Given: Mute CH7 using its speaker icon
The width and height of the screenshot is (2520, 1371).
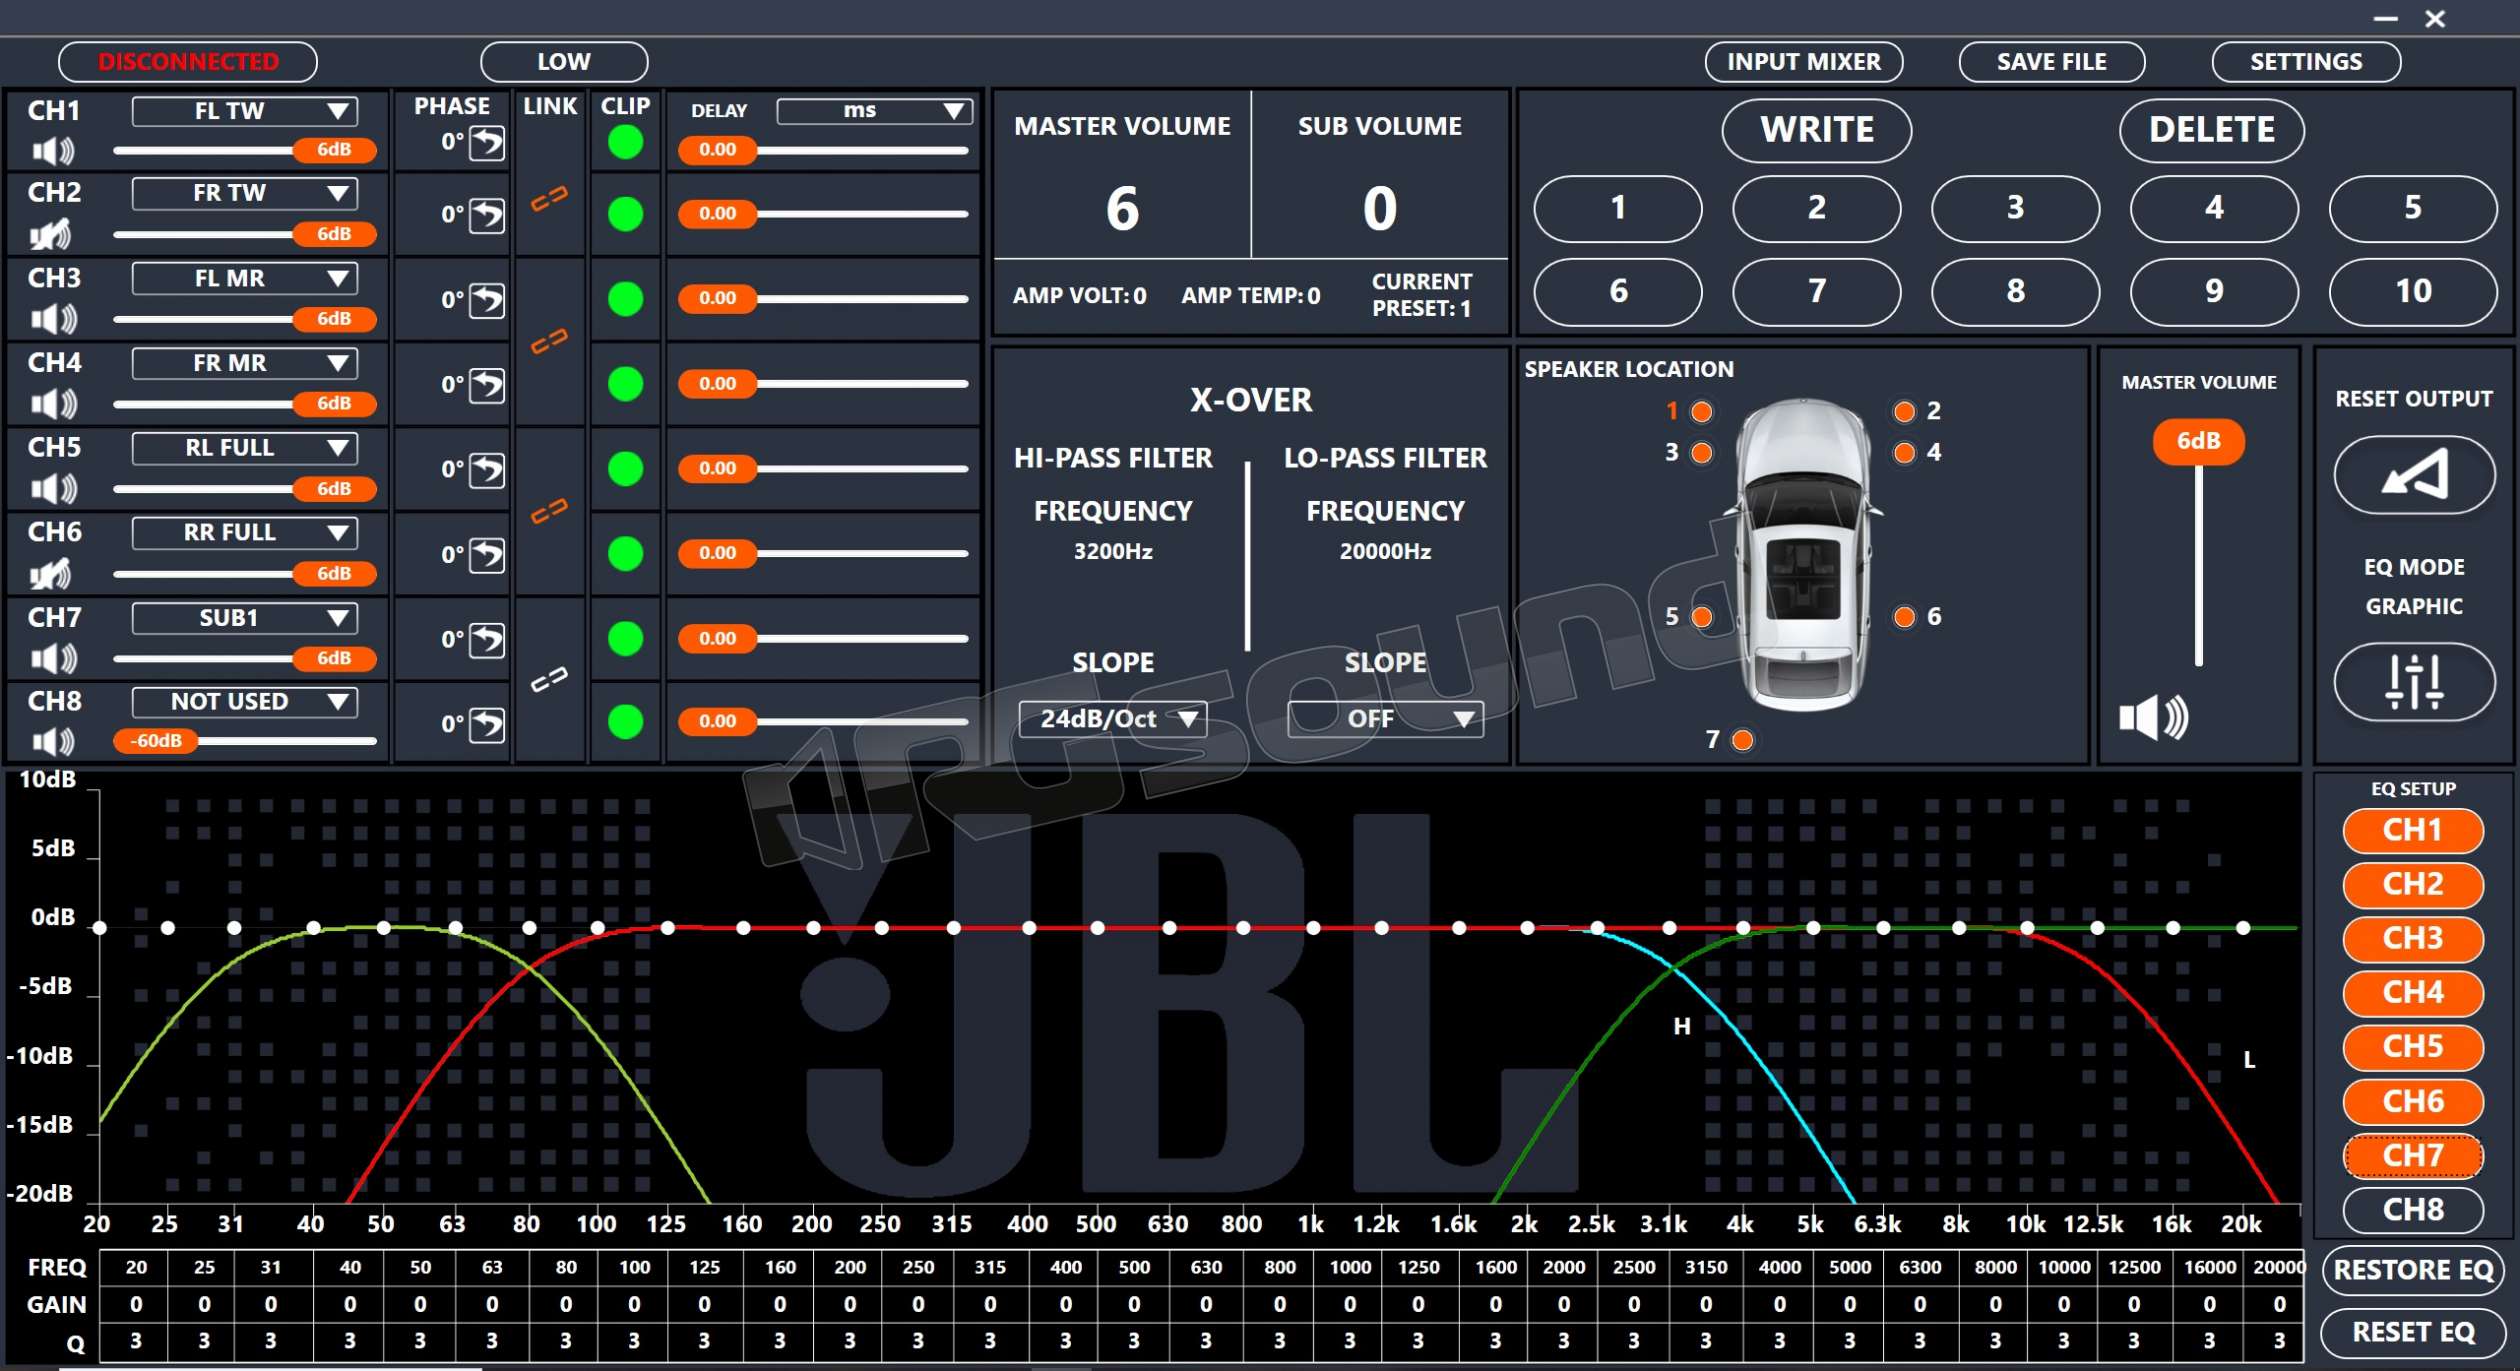Looking at the screenshot, I should click(x=52, y=658).
